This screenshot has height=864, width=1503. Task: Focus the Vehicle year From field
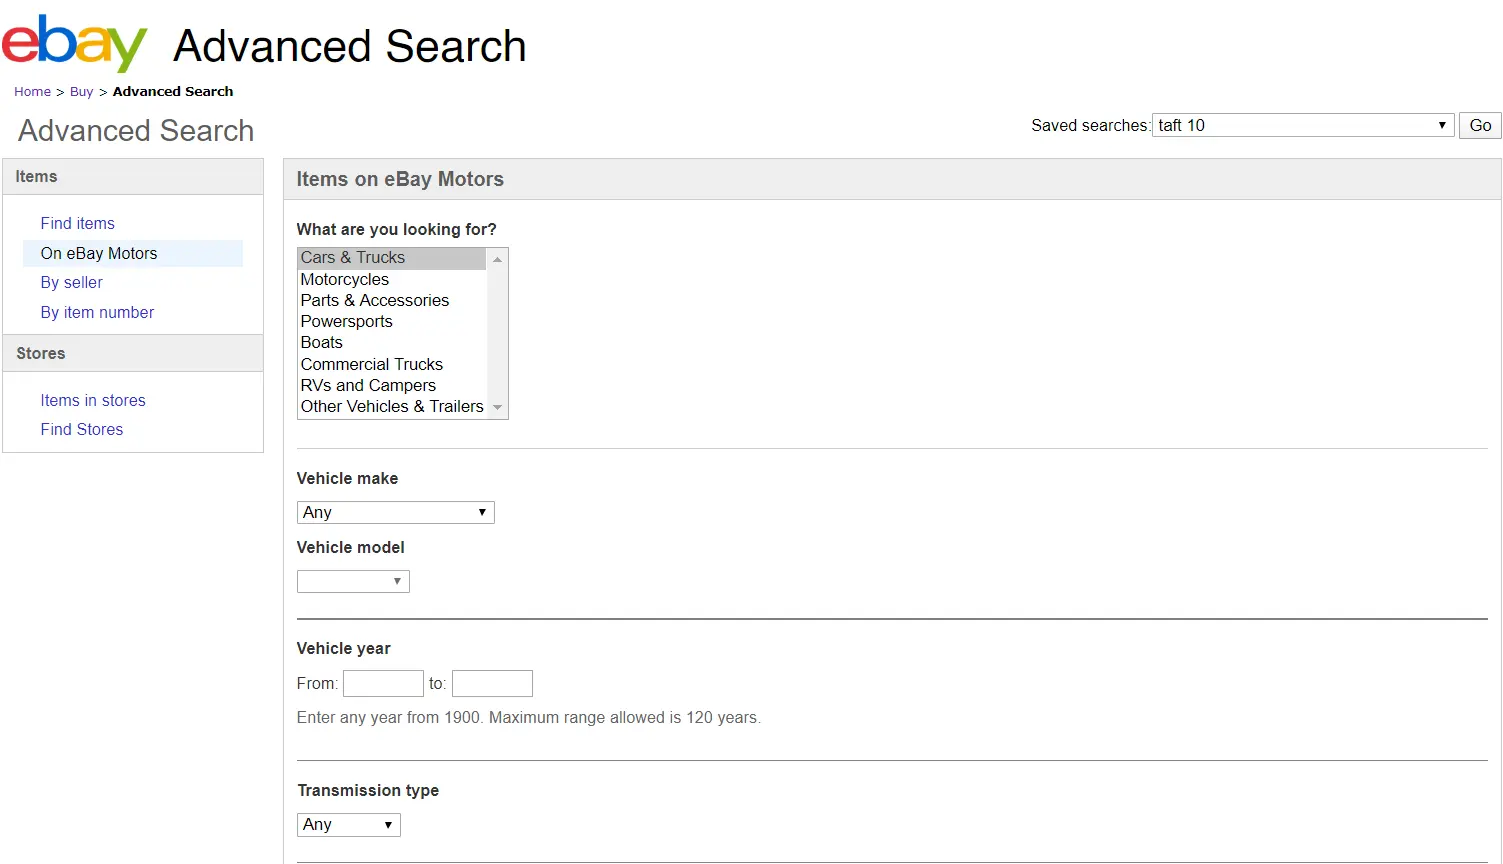click(x=383, y=683)
